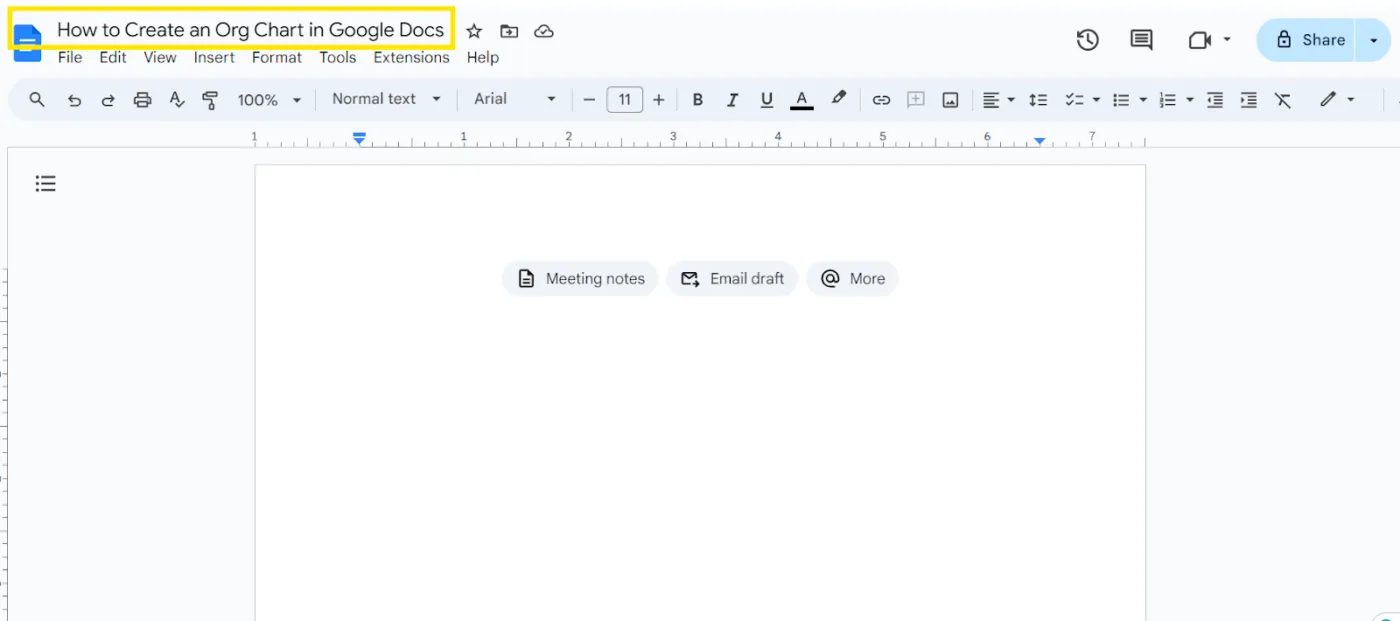Expand the checklist options arrow
The width and height of the screenshot is (1400, 621).
tap(1096, 100)
